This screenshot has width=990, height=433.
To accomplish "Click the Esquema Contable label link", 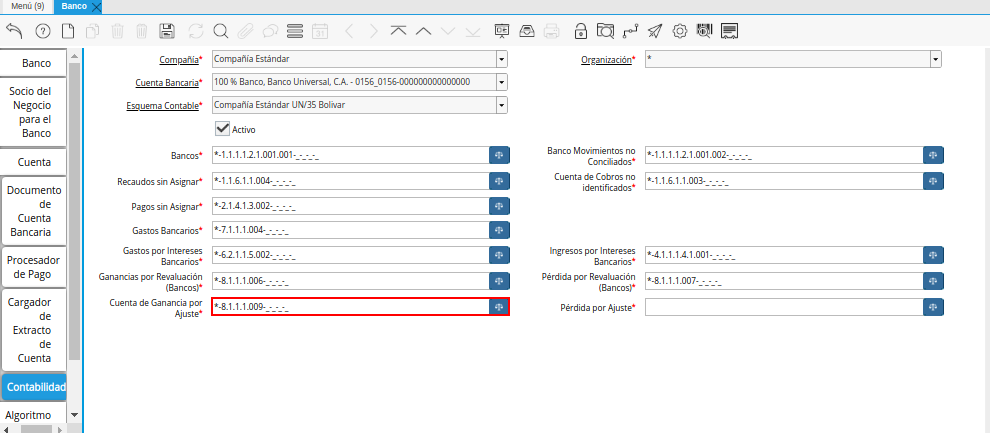I will (x=162, y=105).
